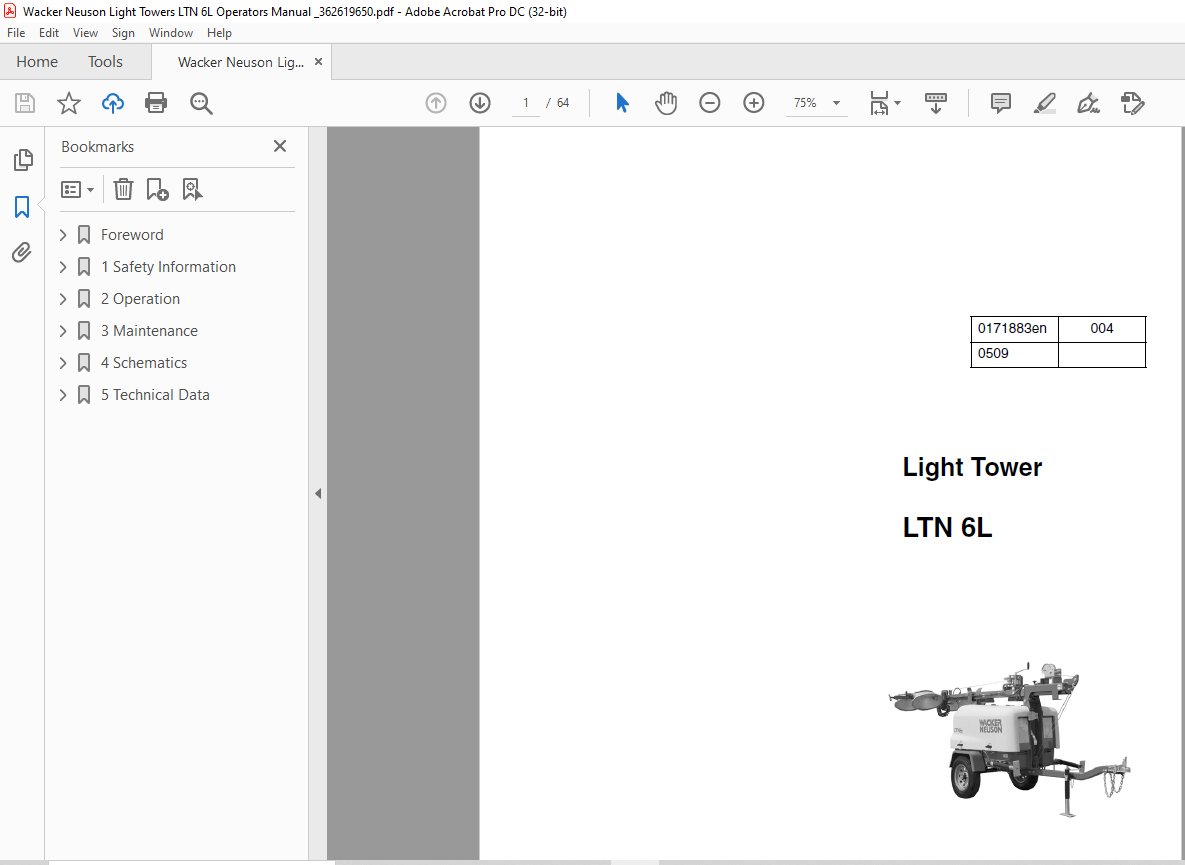Image resolution: width=1185 pixels, height=865 pixels.
Task: Click the Save file icon
Action: pos(25,103)
